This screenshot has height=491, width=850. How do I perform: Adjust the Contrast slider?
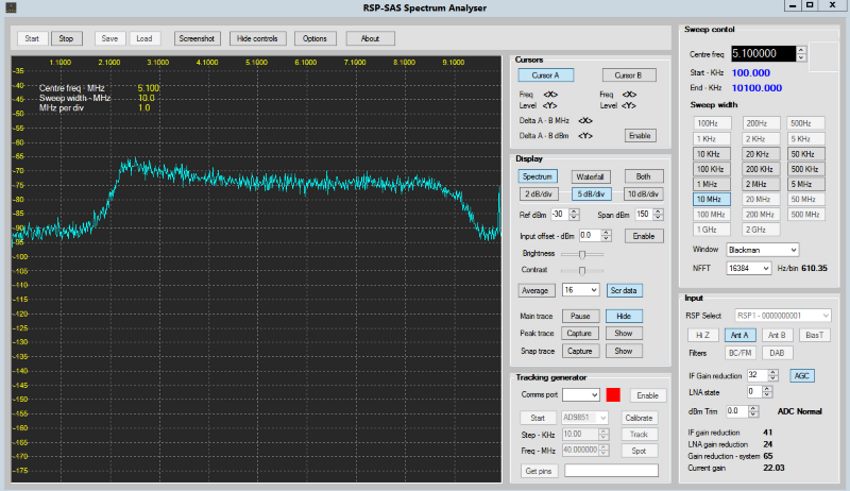(x=582, y=270)
